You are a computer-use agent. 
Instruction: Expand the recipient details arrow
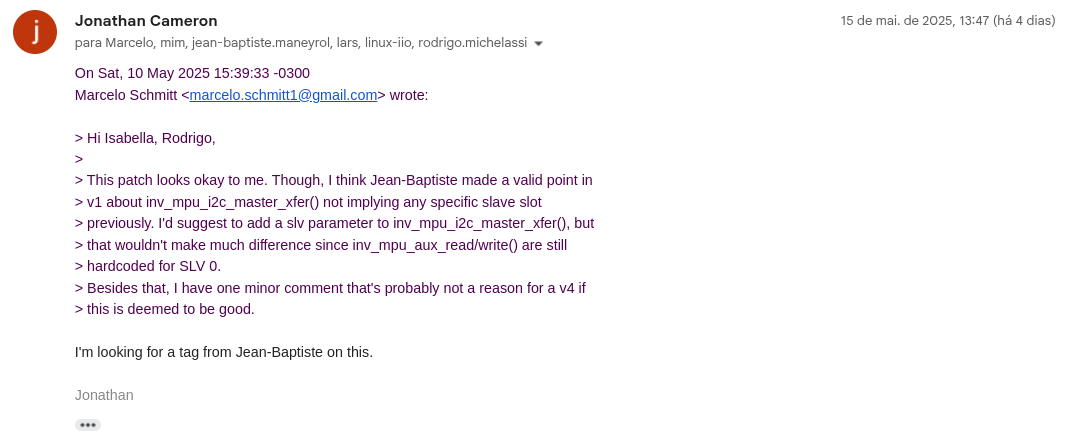538,44
